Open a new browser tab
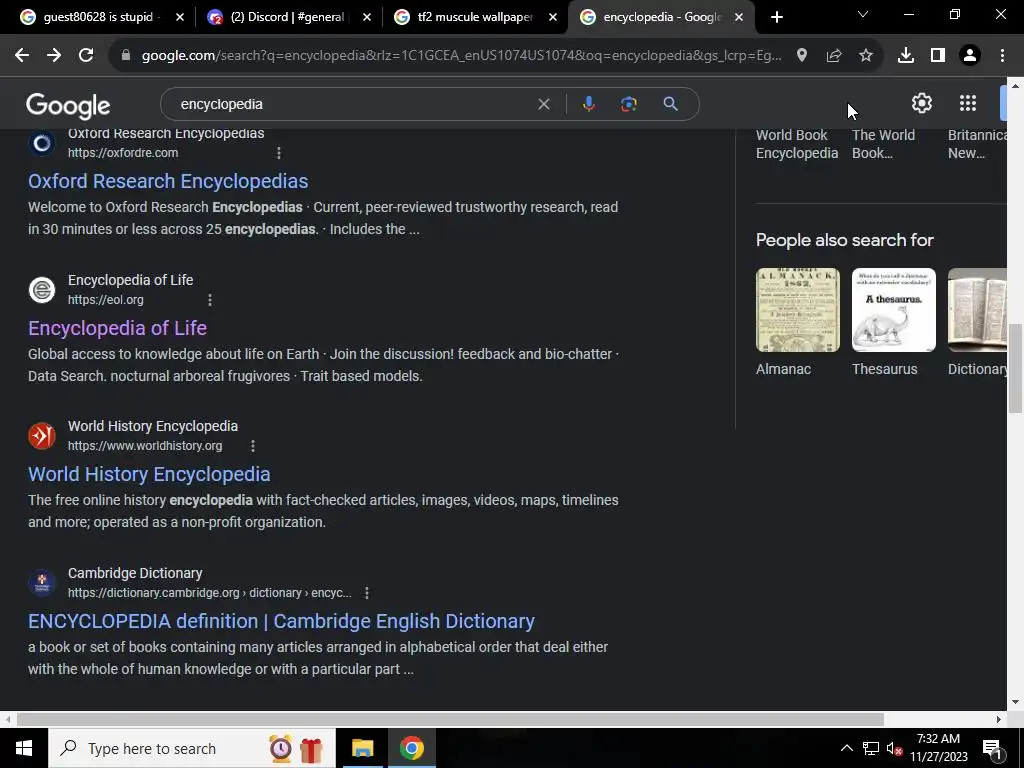This screenshot has height=768, width=1024. pyautogui.click(x=776, y=18)
